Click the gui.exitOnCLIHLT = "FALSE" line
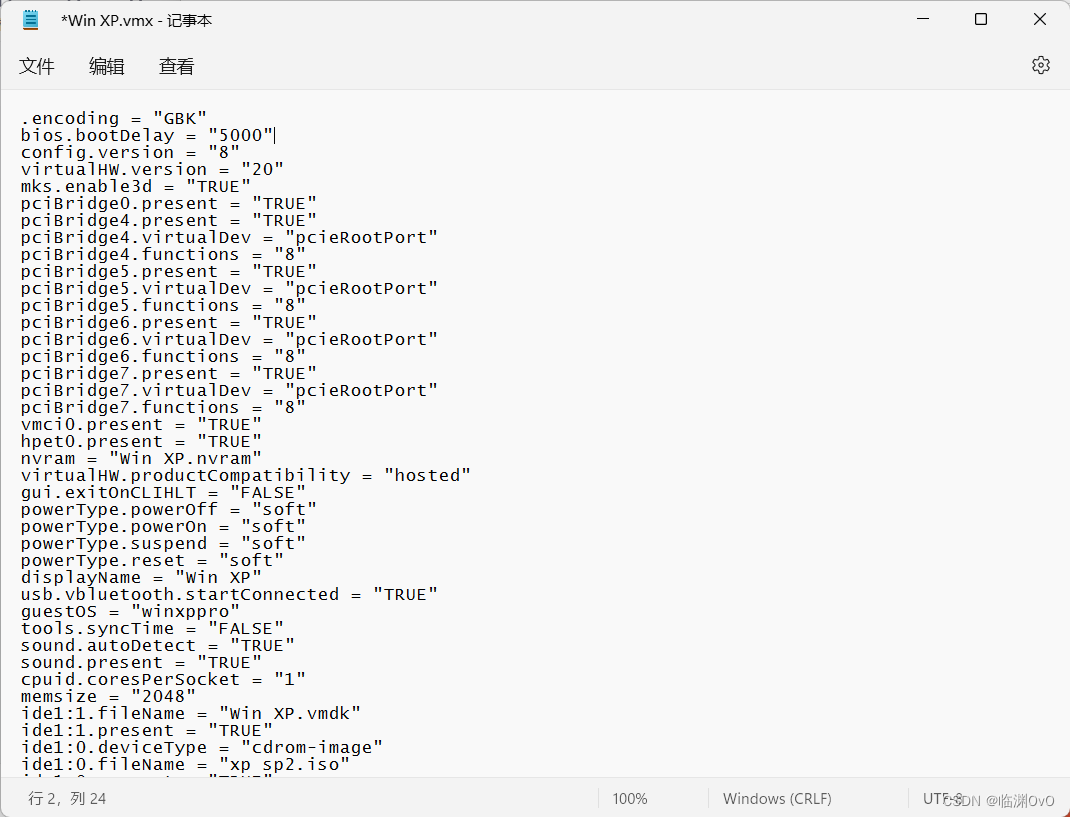The image size is (1070, 817). click(x=163, y=492)
